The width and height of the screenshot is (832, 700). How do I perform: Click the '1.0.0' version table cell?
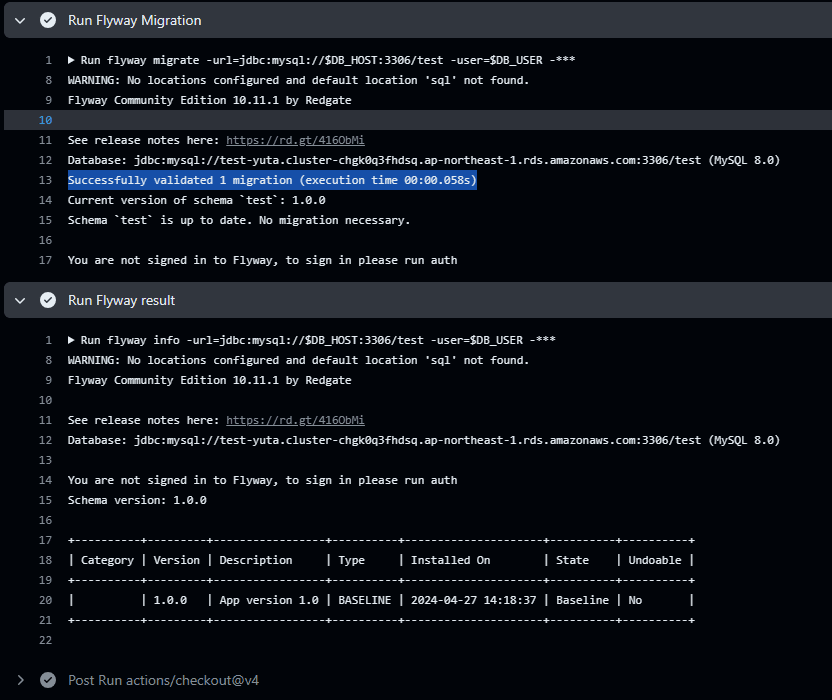pyautogui.click(x=170, y=600)
